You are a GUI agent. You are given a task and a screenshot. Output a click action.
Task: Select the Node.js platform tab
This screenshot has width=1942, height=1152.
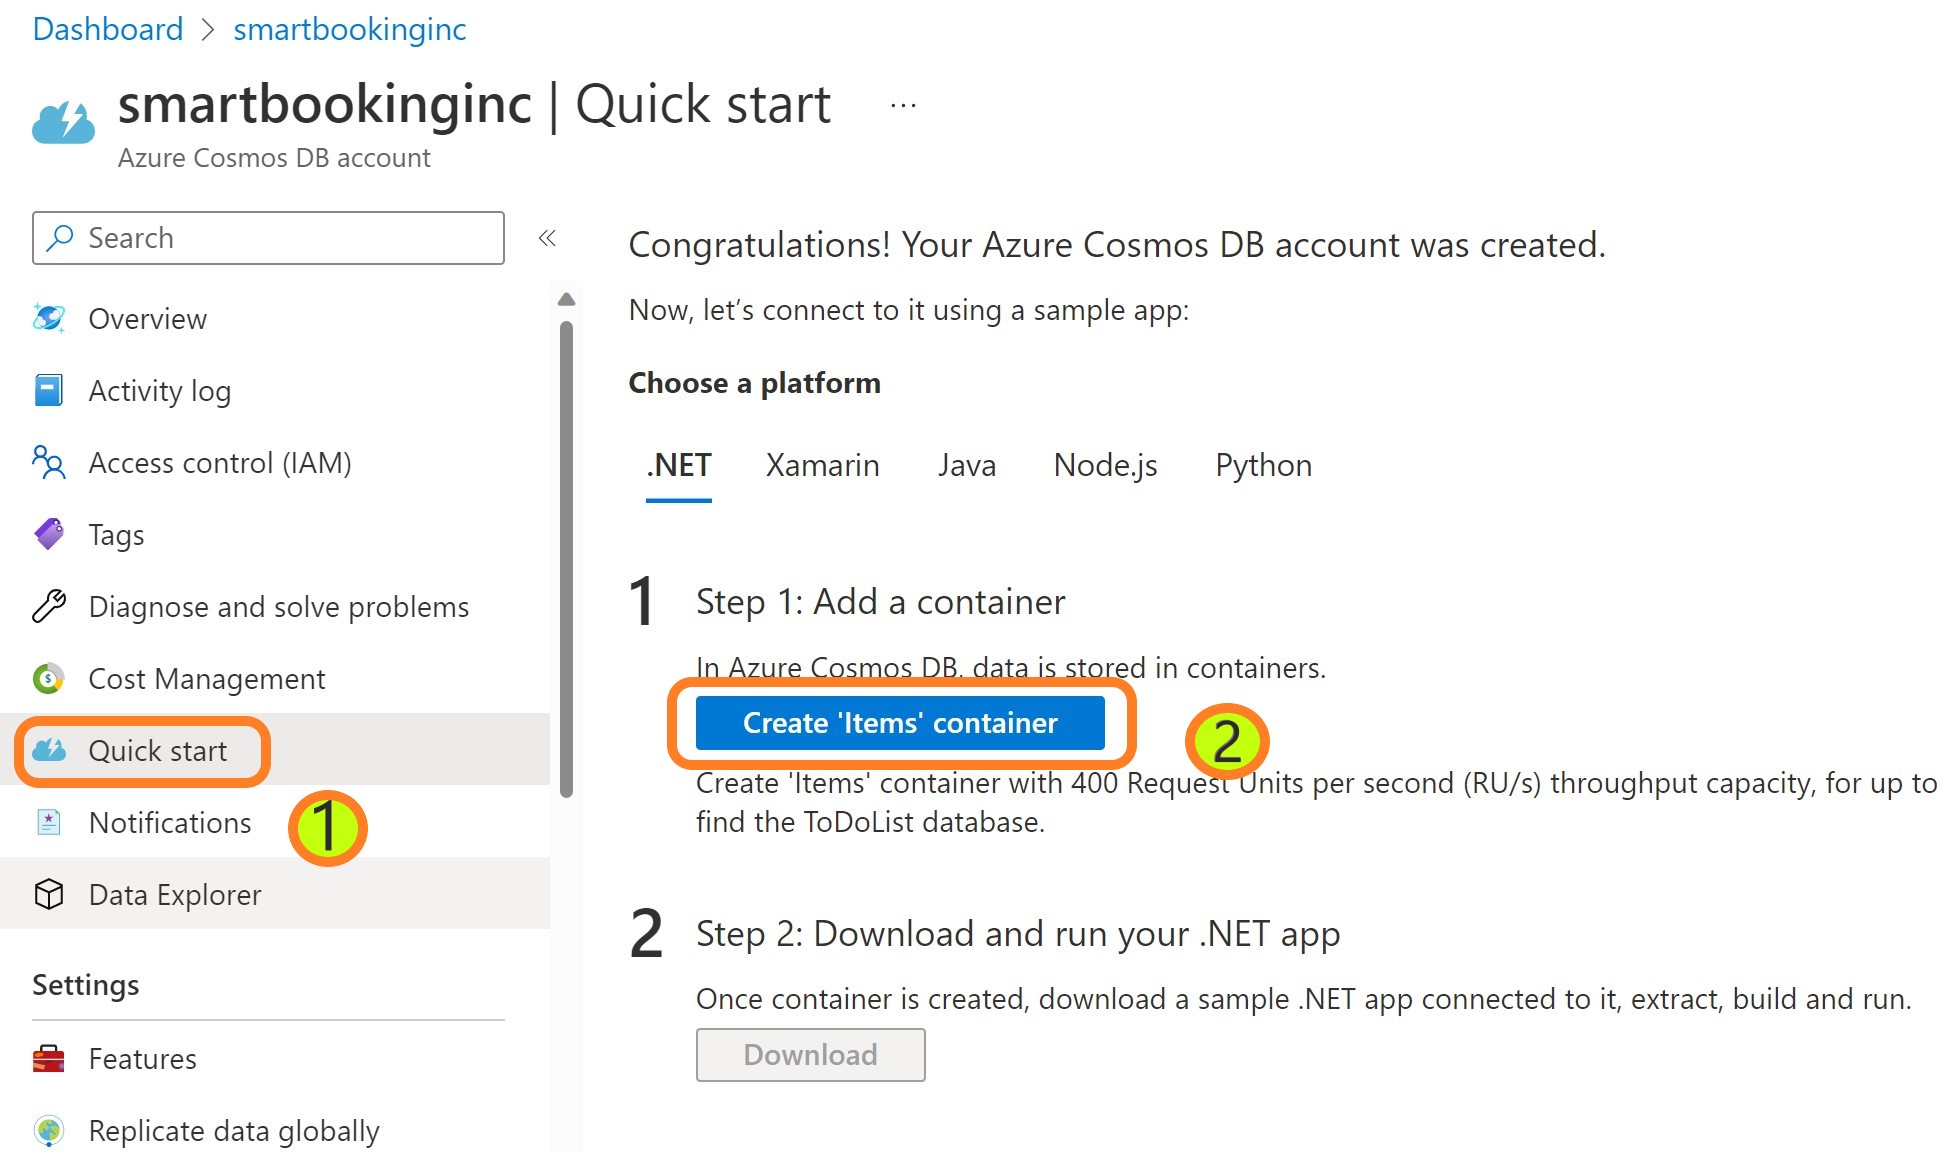(x=1105, y=465)
